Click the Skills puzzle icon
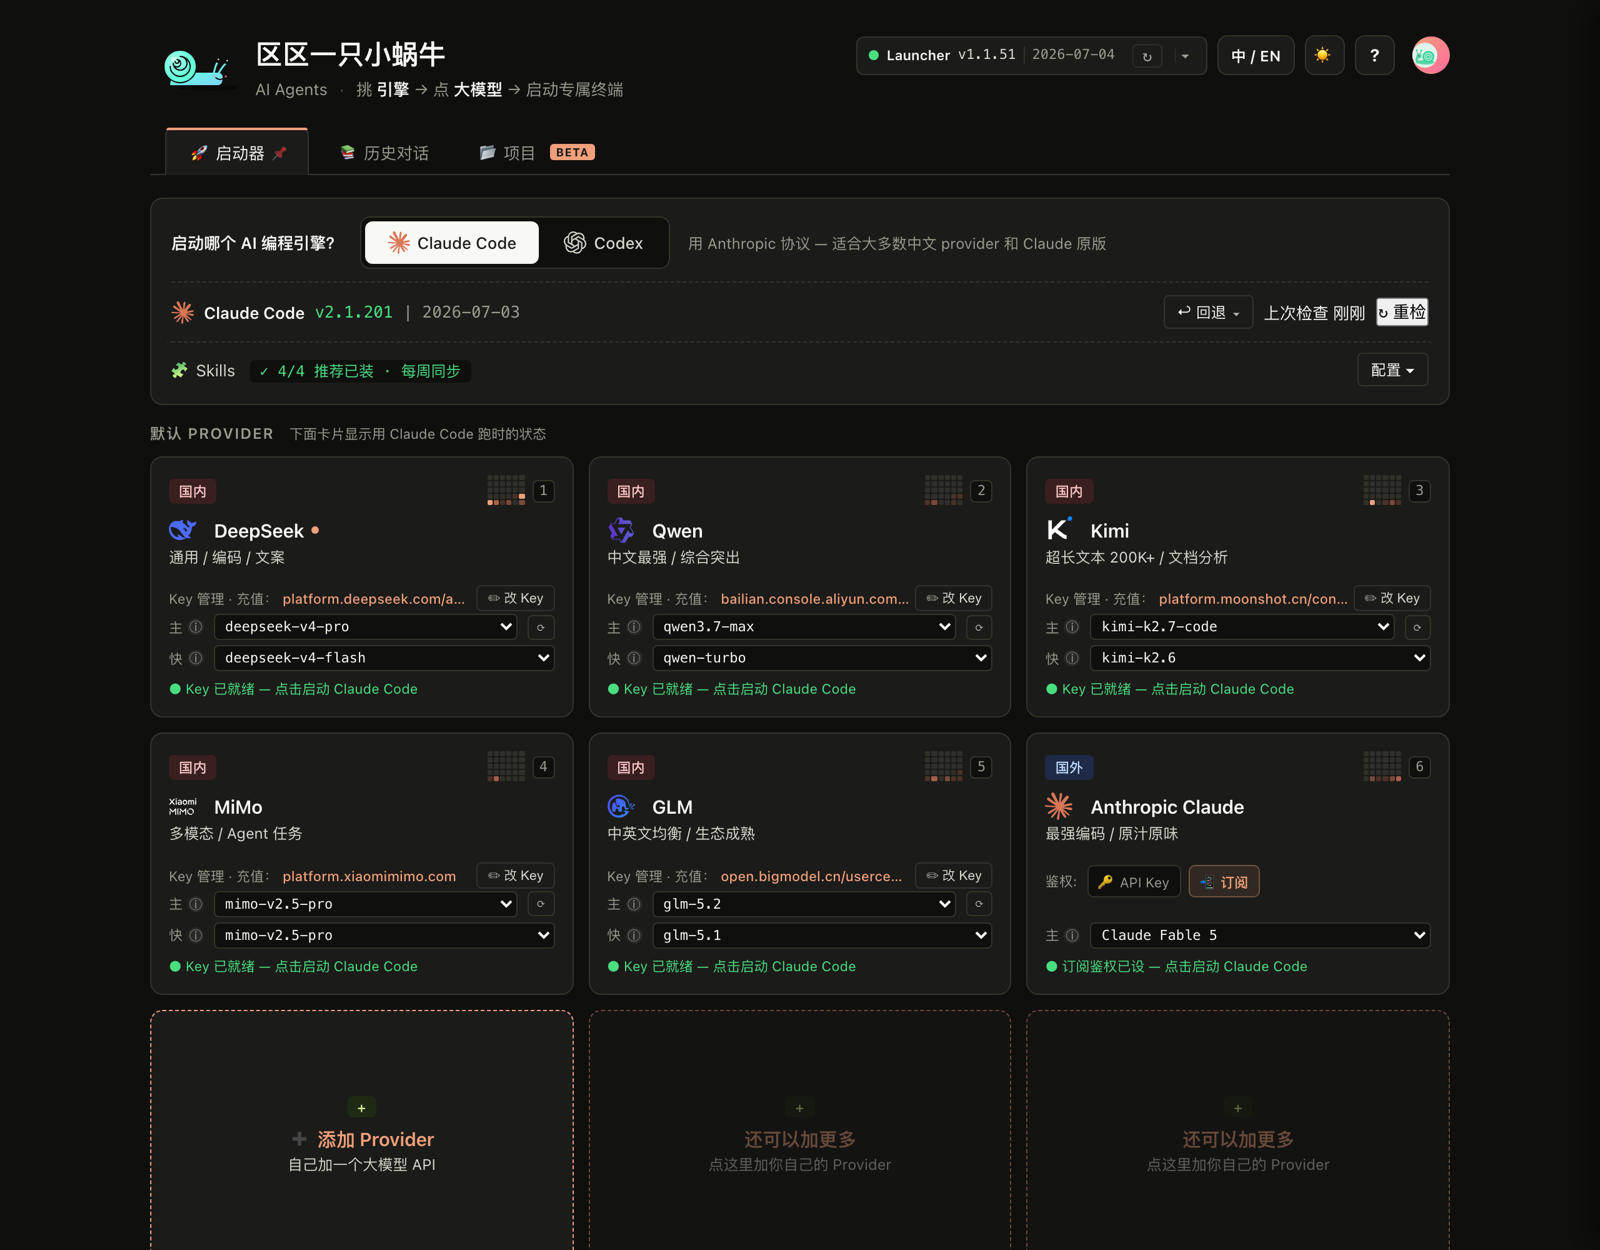The height and width of the screenshot is (1250, 1600). click(x=180, y=371)
